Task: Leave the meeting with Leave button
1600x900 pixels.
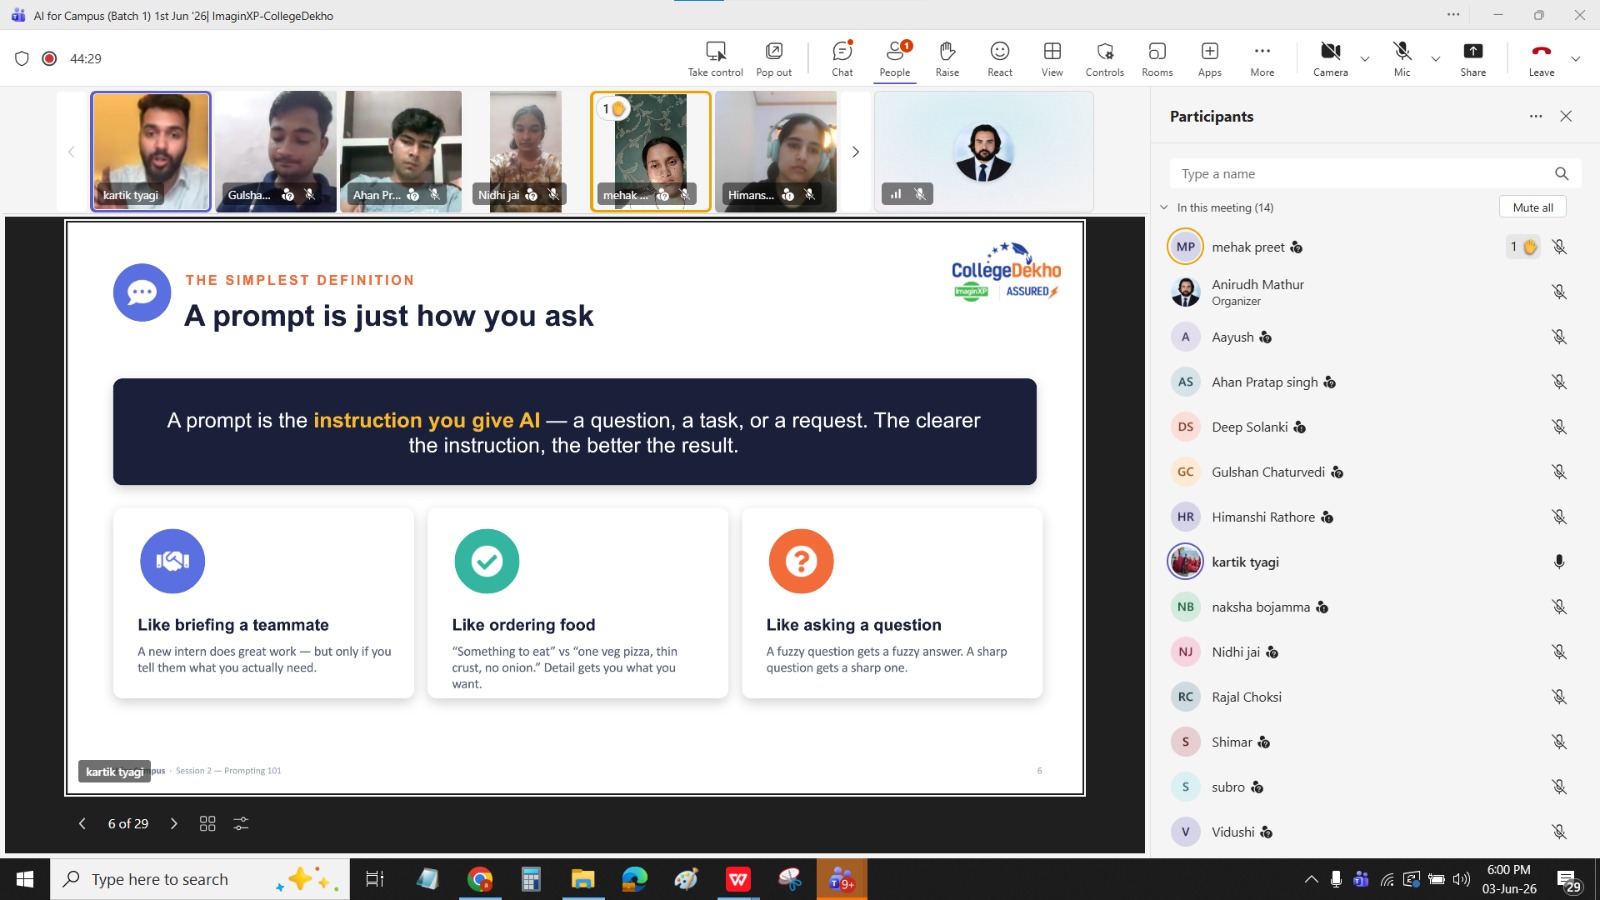Action: [x=1541, y=58]
